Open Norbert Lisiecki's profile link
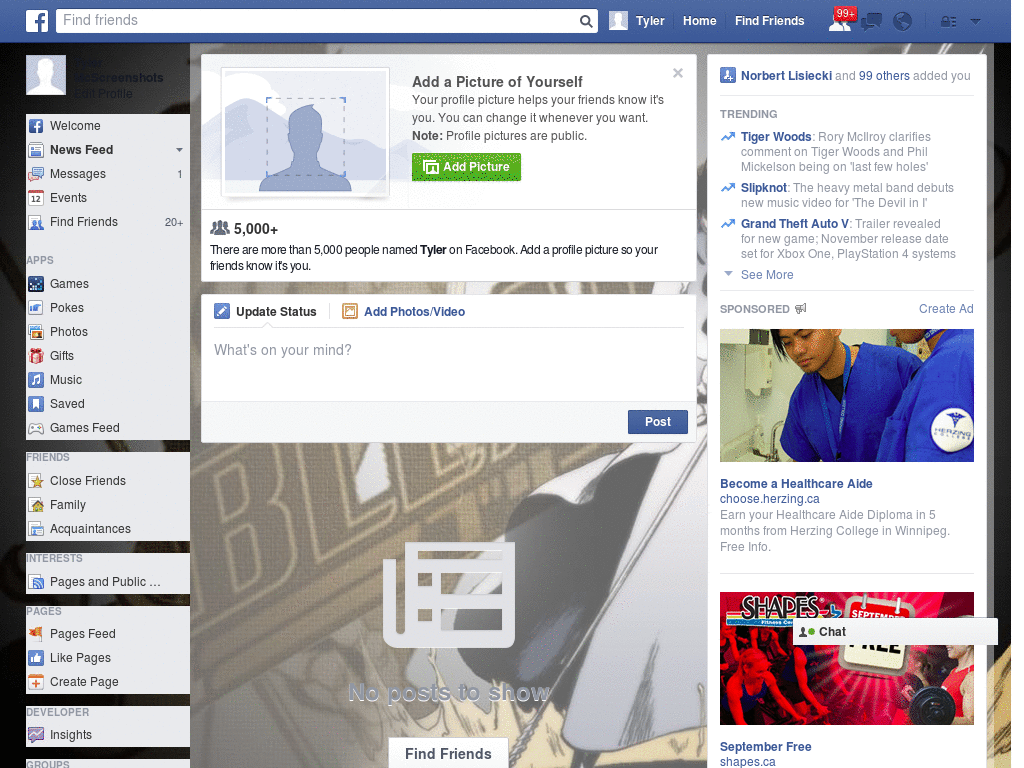 coord(786,76)
